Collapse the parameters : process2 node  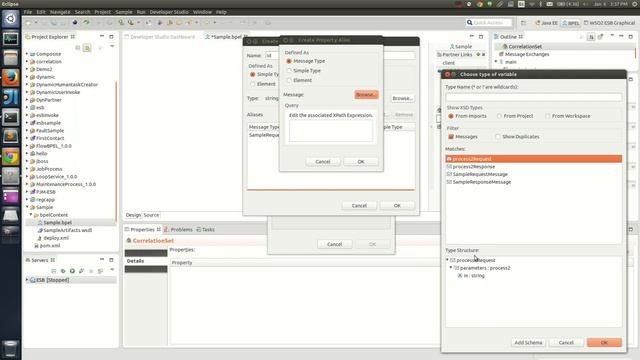(x=451, y=268)
